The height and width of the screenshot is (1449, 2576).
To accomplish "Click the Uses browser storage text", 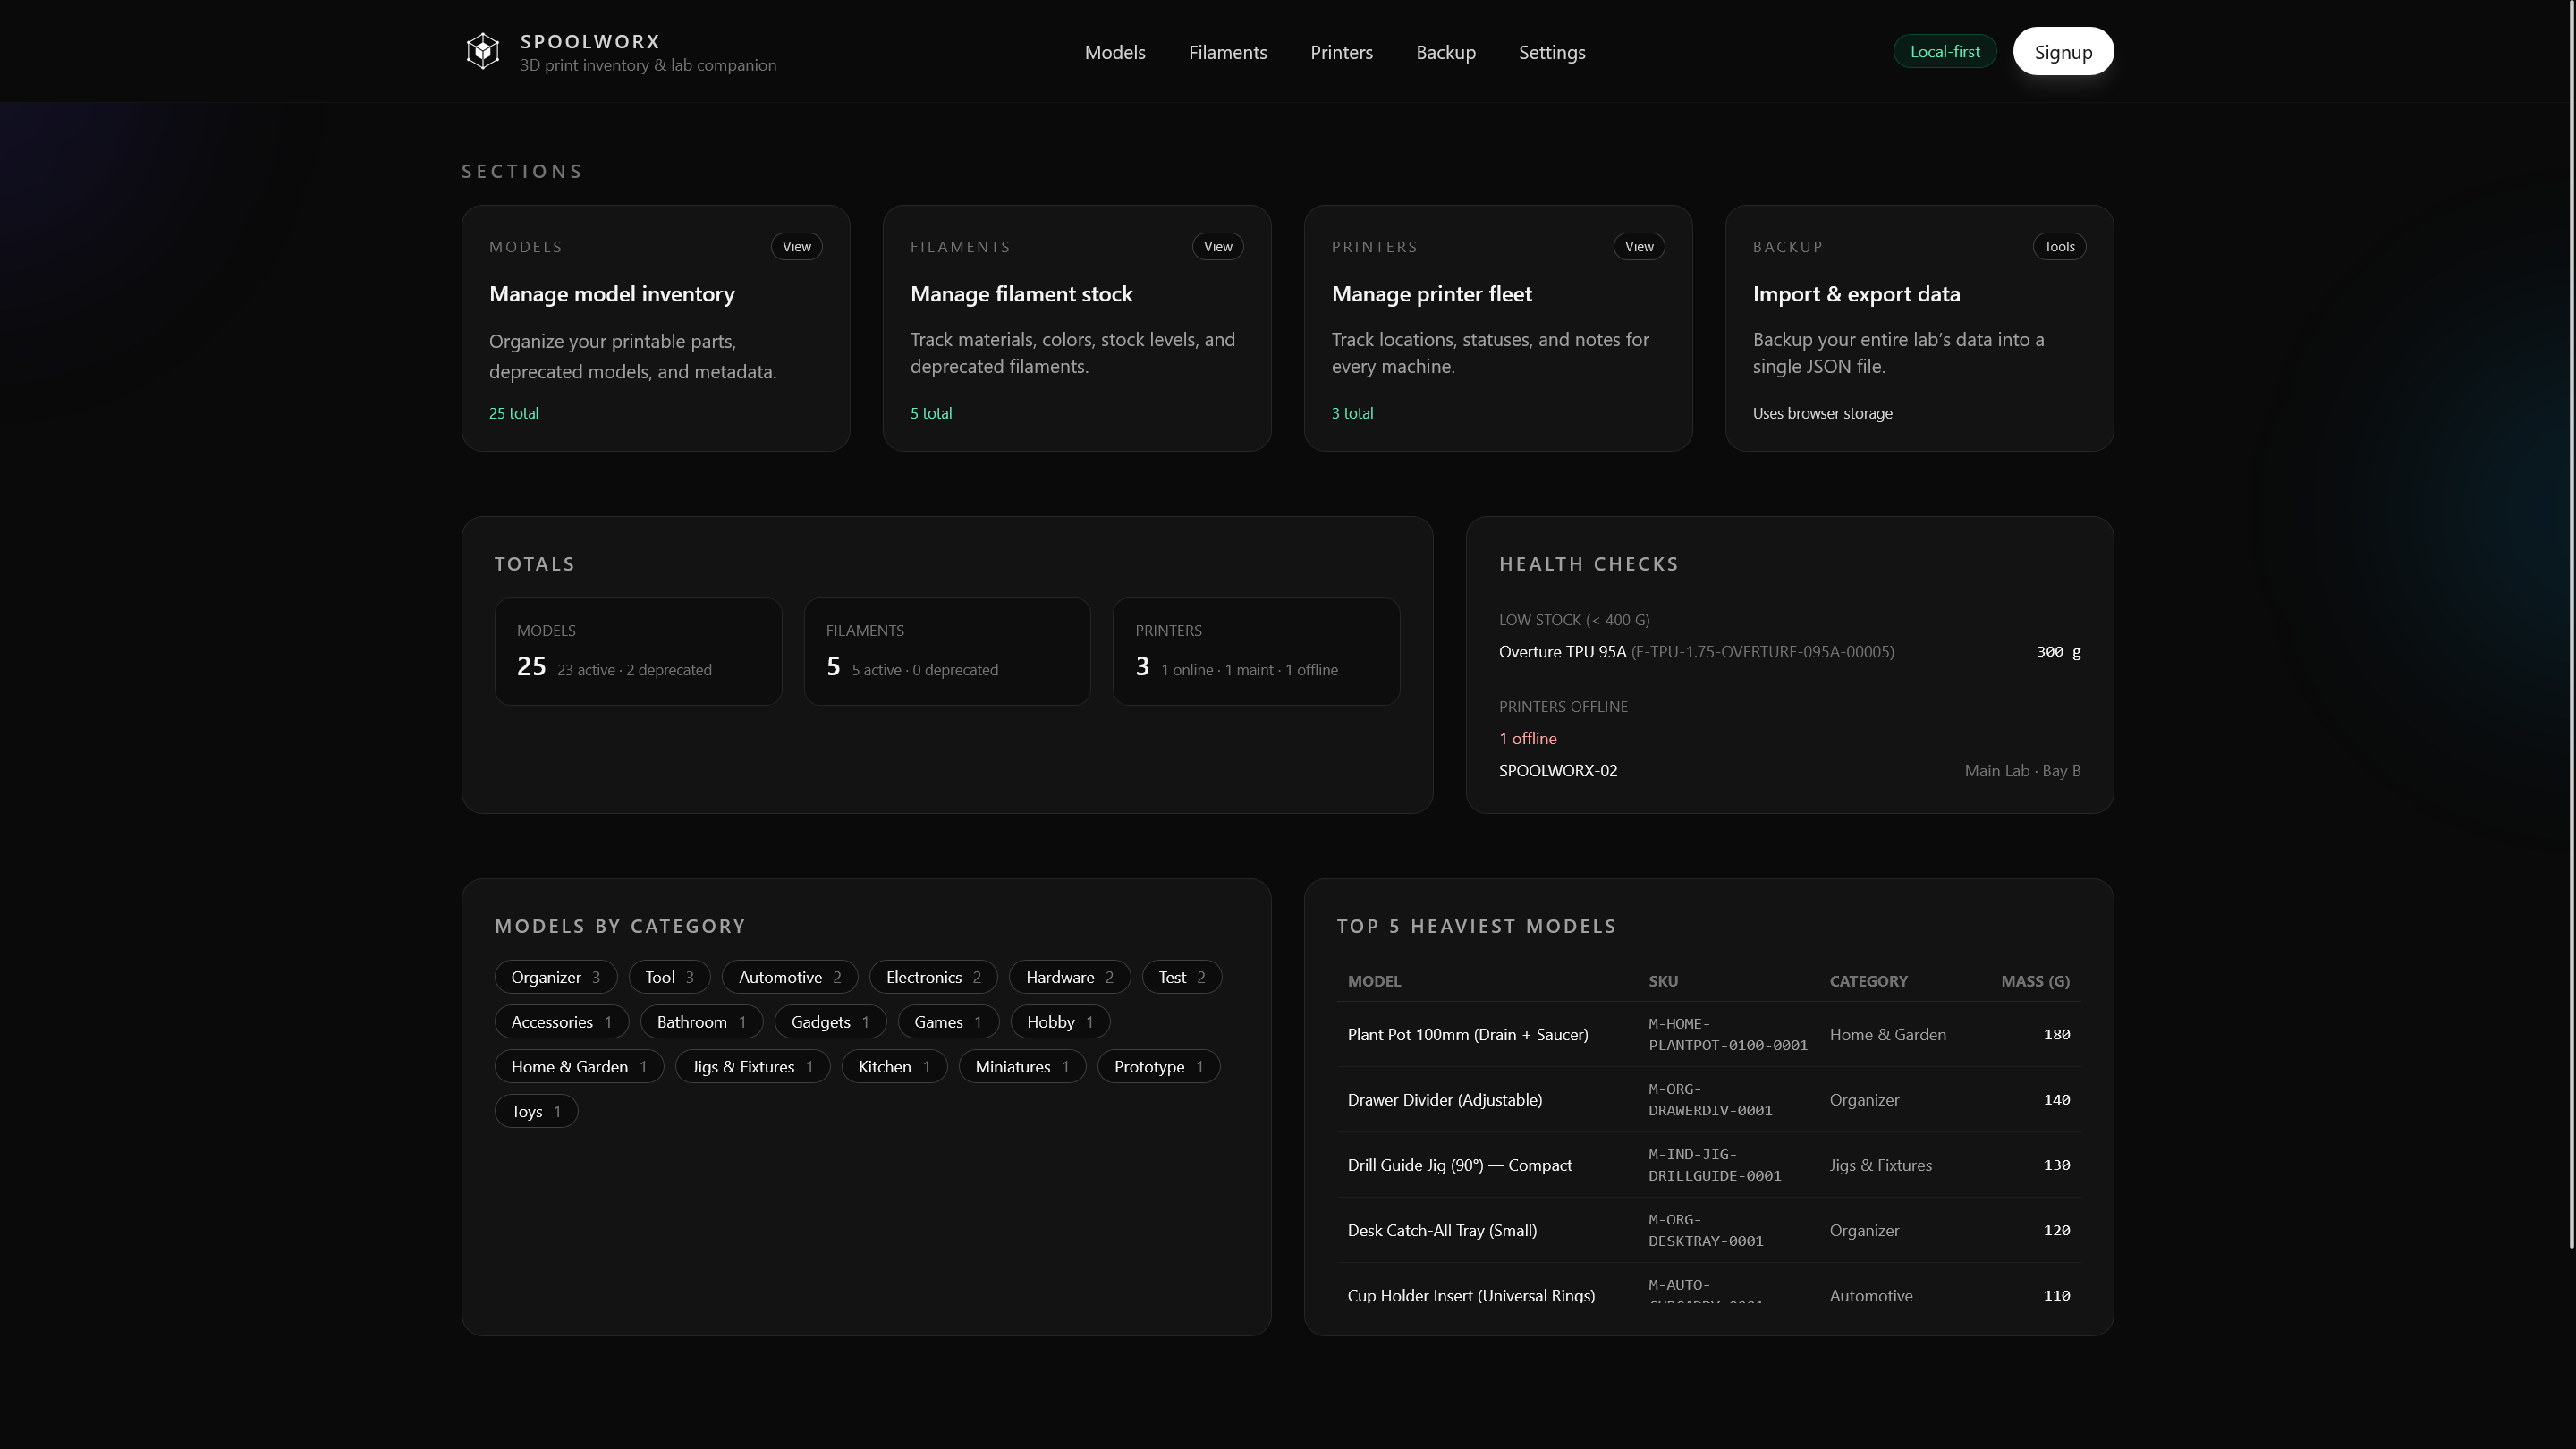I will [1822, 413].
